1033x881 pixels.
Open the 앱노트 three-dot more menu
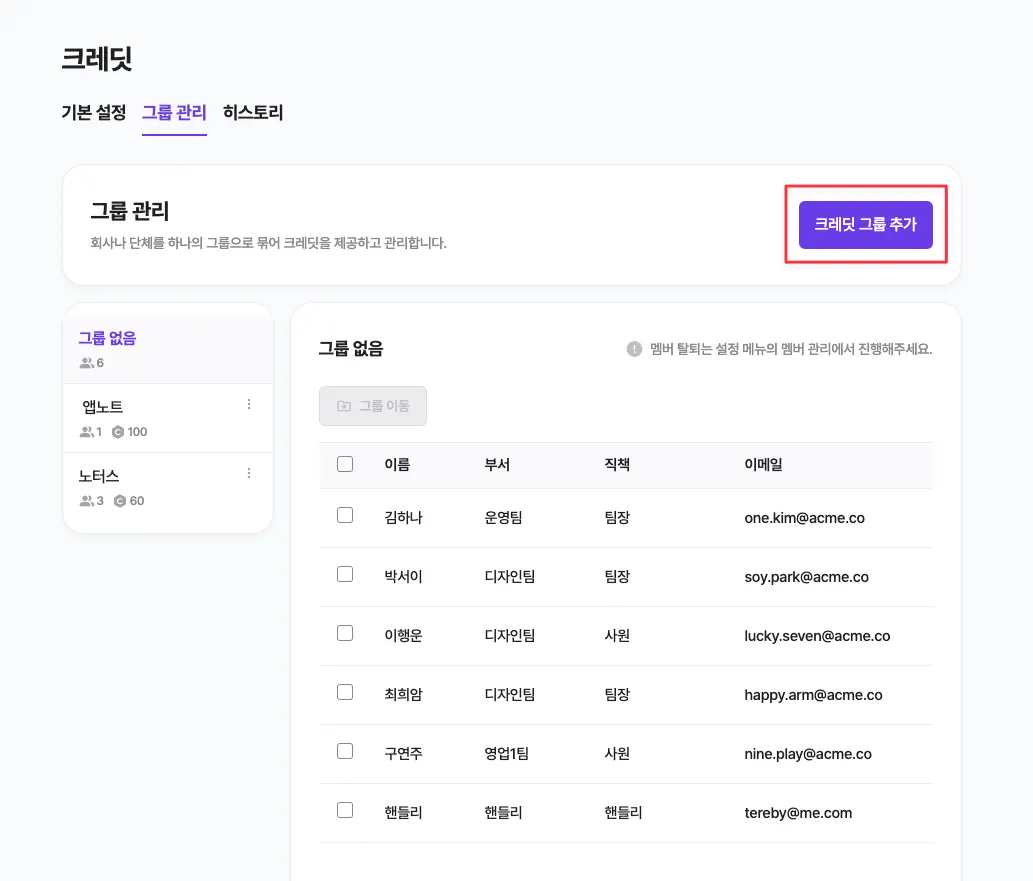click(249, 405)
